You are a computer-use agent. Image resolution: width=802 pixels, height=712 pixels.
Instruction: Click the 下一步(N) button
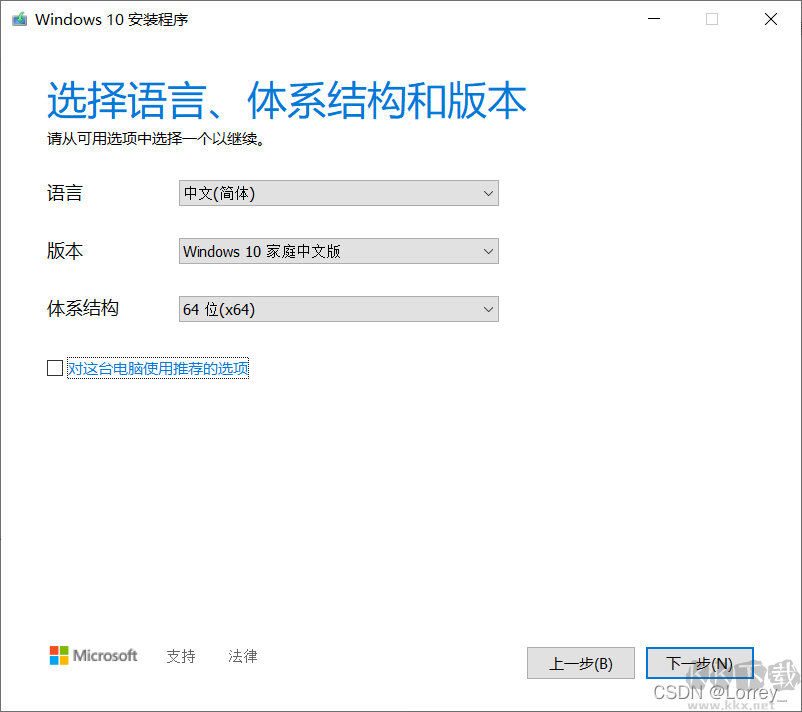click(x=700, y=663)
